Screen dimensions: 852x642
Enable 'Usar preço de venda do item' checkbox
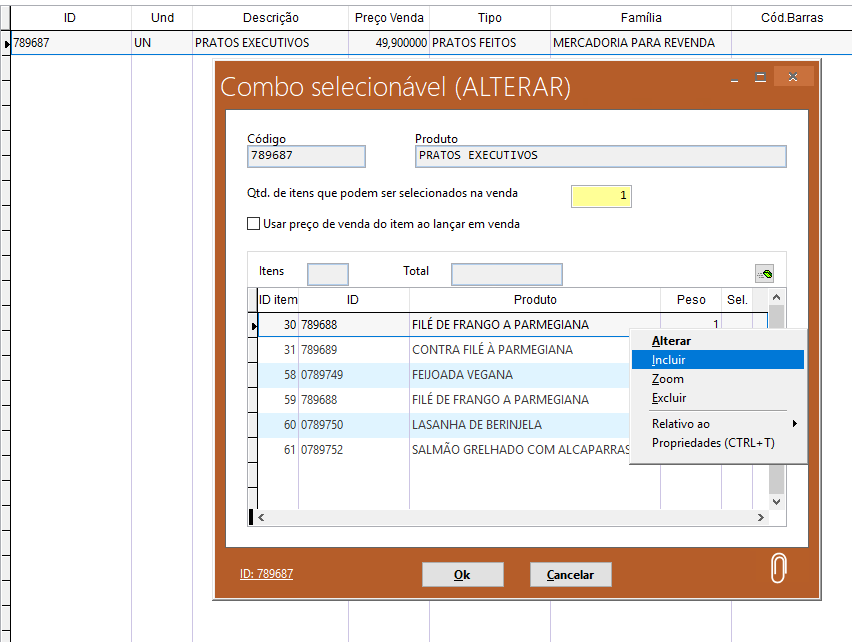[253, 224]
